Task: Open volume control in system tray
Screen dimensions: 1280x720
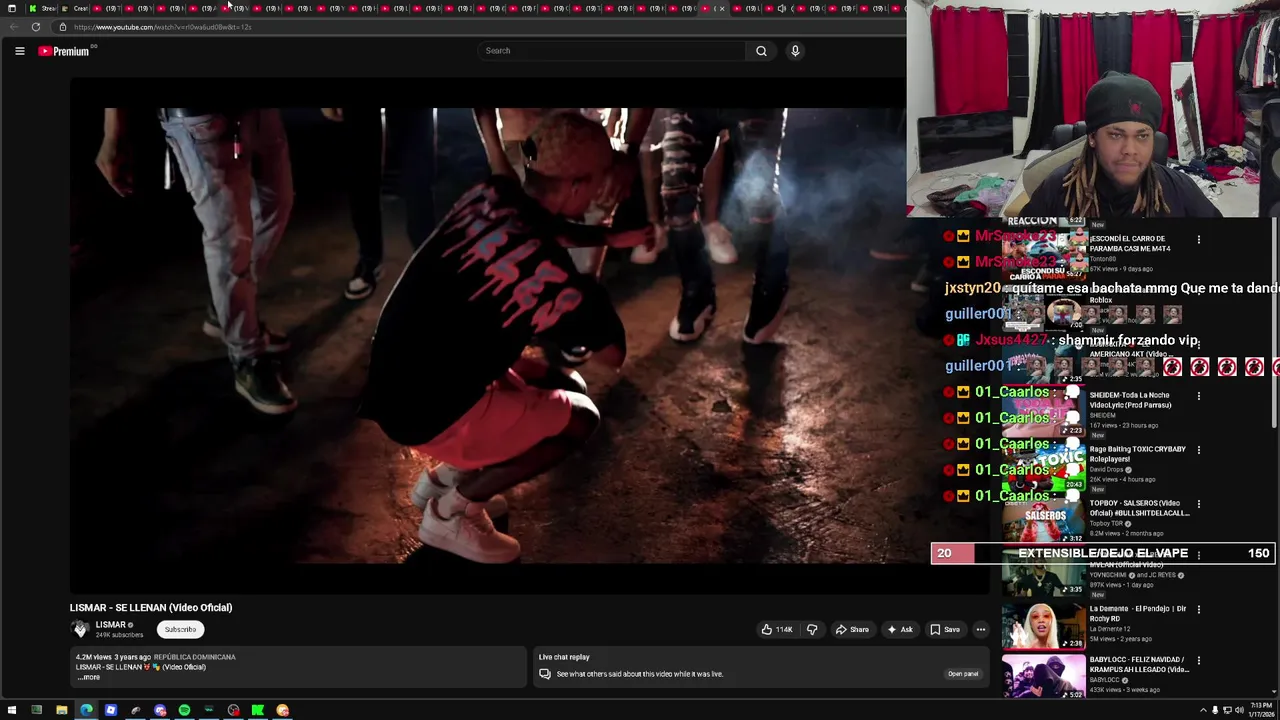Action: click(x=1239, y=710)
